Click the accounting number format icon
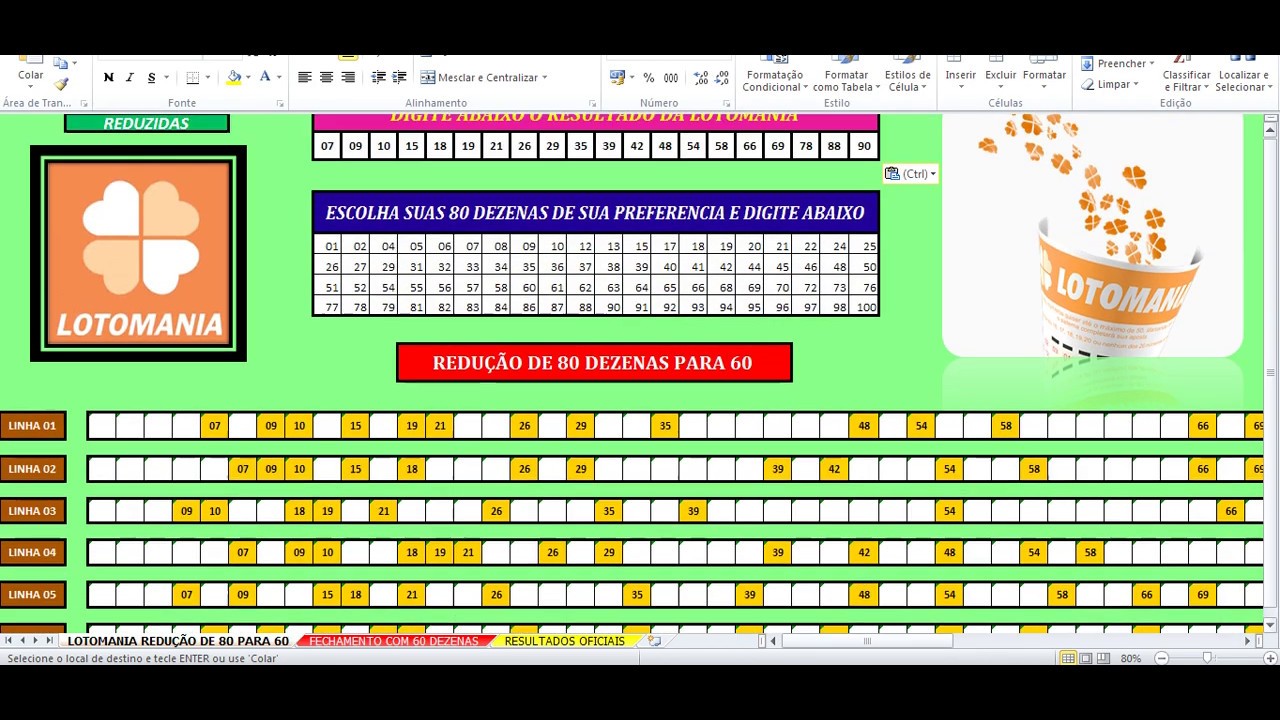Viewport: 1280px width, 720px height. pyautogui.click(x=617, y=77)
